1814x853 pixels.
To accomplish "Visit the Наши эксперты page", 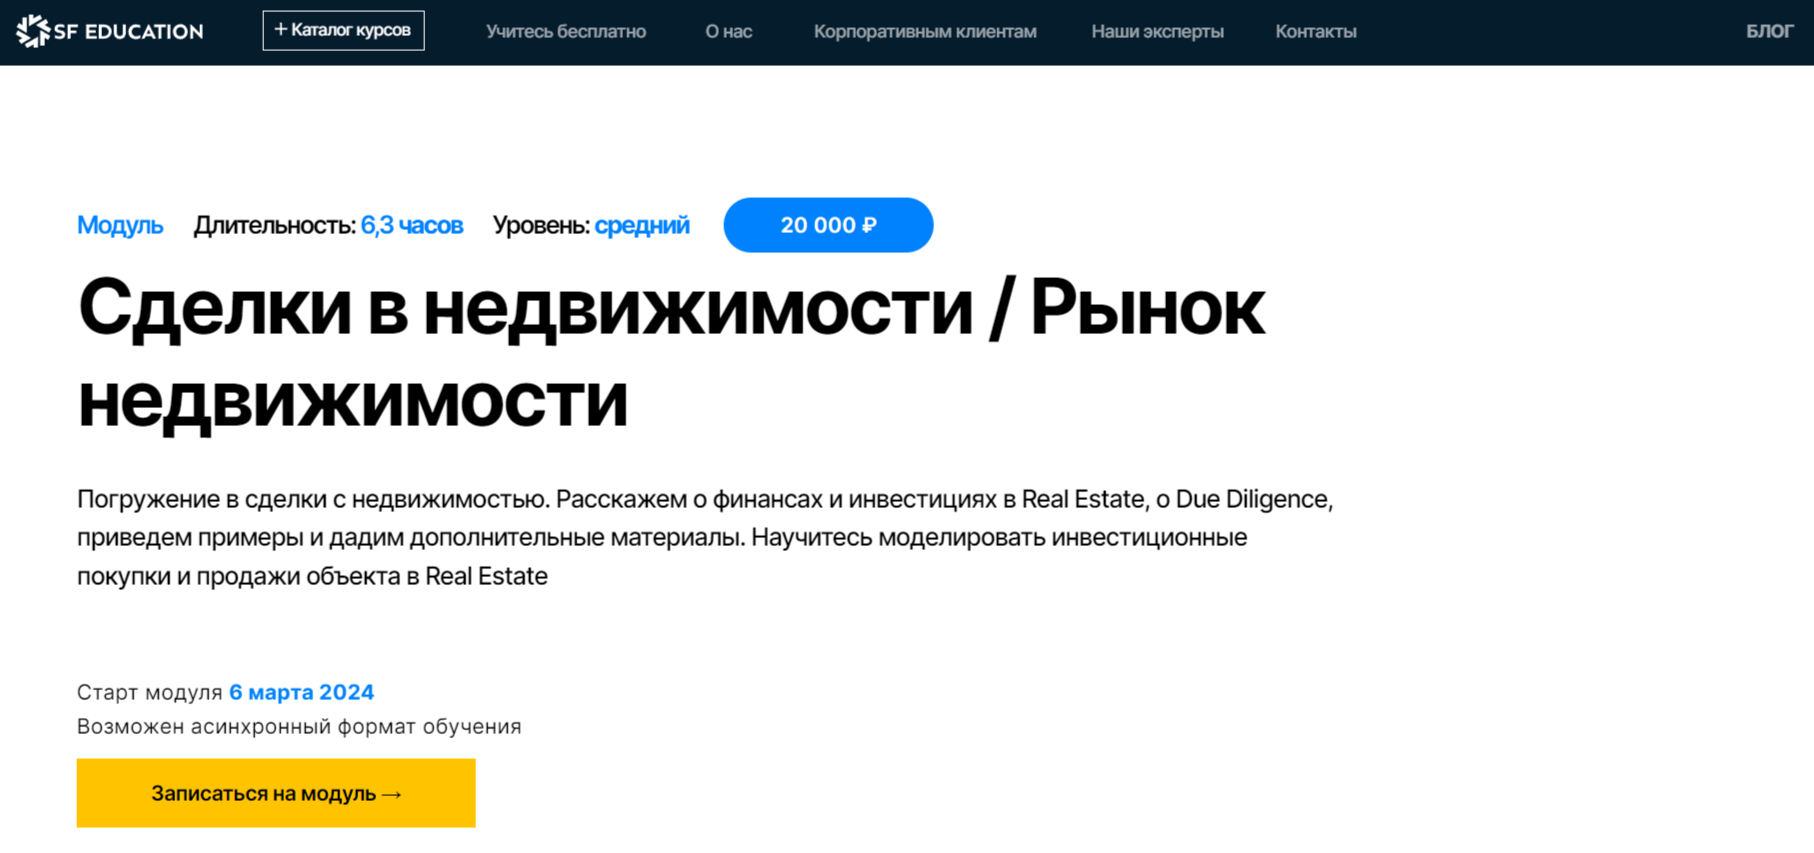I will (x=1157, y=32).
